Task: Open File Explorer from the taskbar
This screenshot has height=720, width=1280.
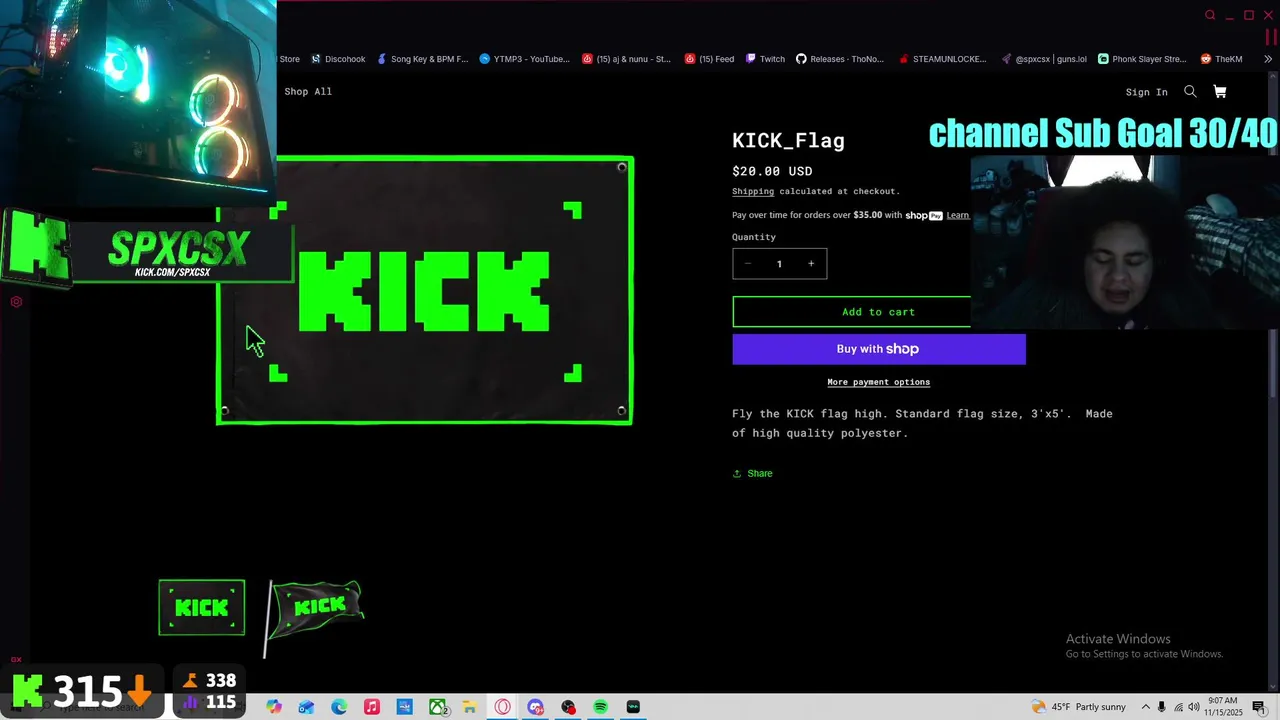Action: point(469,707)
